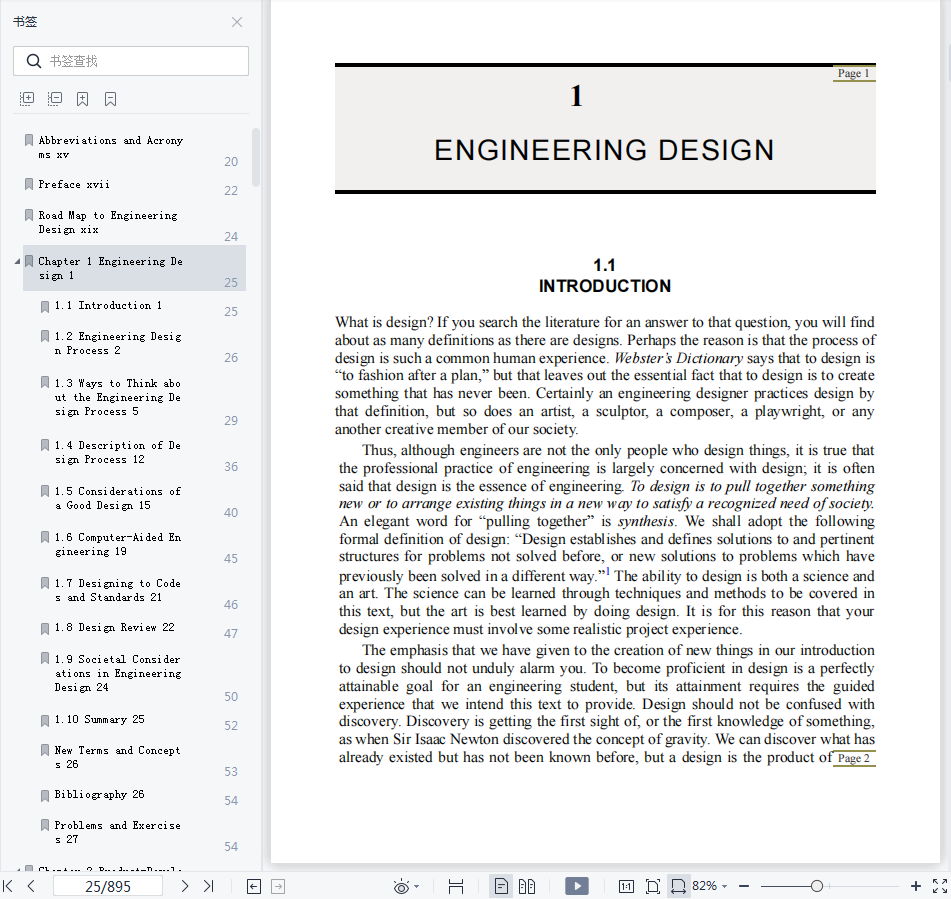This screenshot has width=951, height=899.
Task: Click the bookmark search magnifier icon
Action: tap(34, 61)
